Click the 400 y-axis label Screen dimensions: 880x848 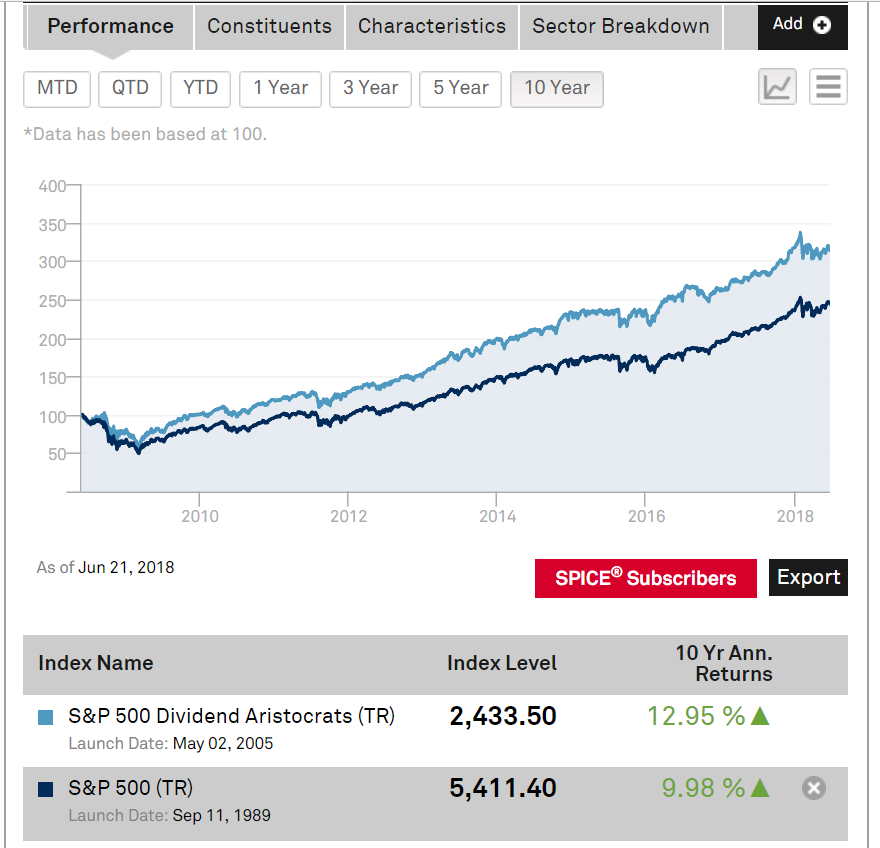52,186
